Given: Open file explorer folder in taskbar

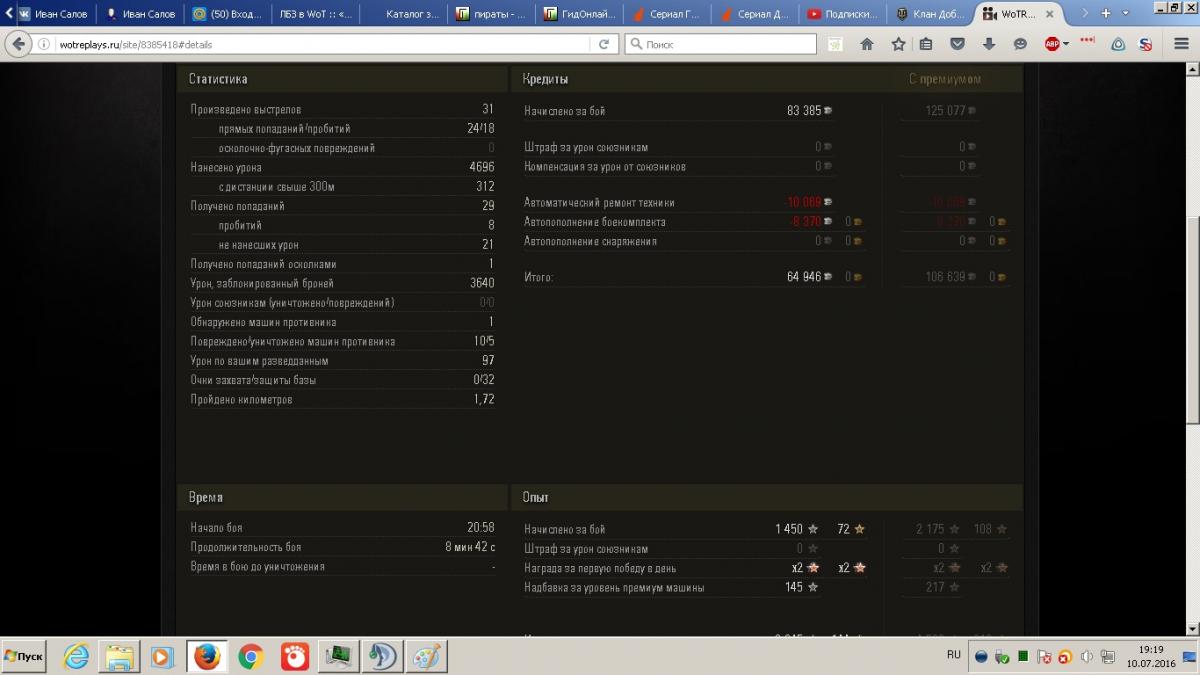Looking at the screenshot, I should point(119,657).
